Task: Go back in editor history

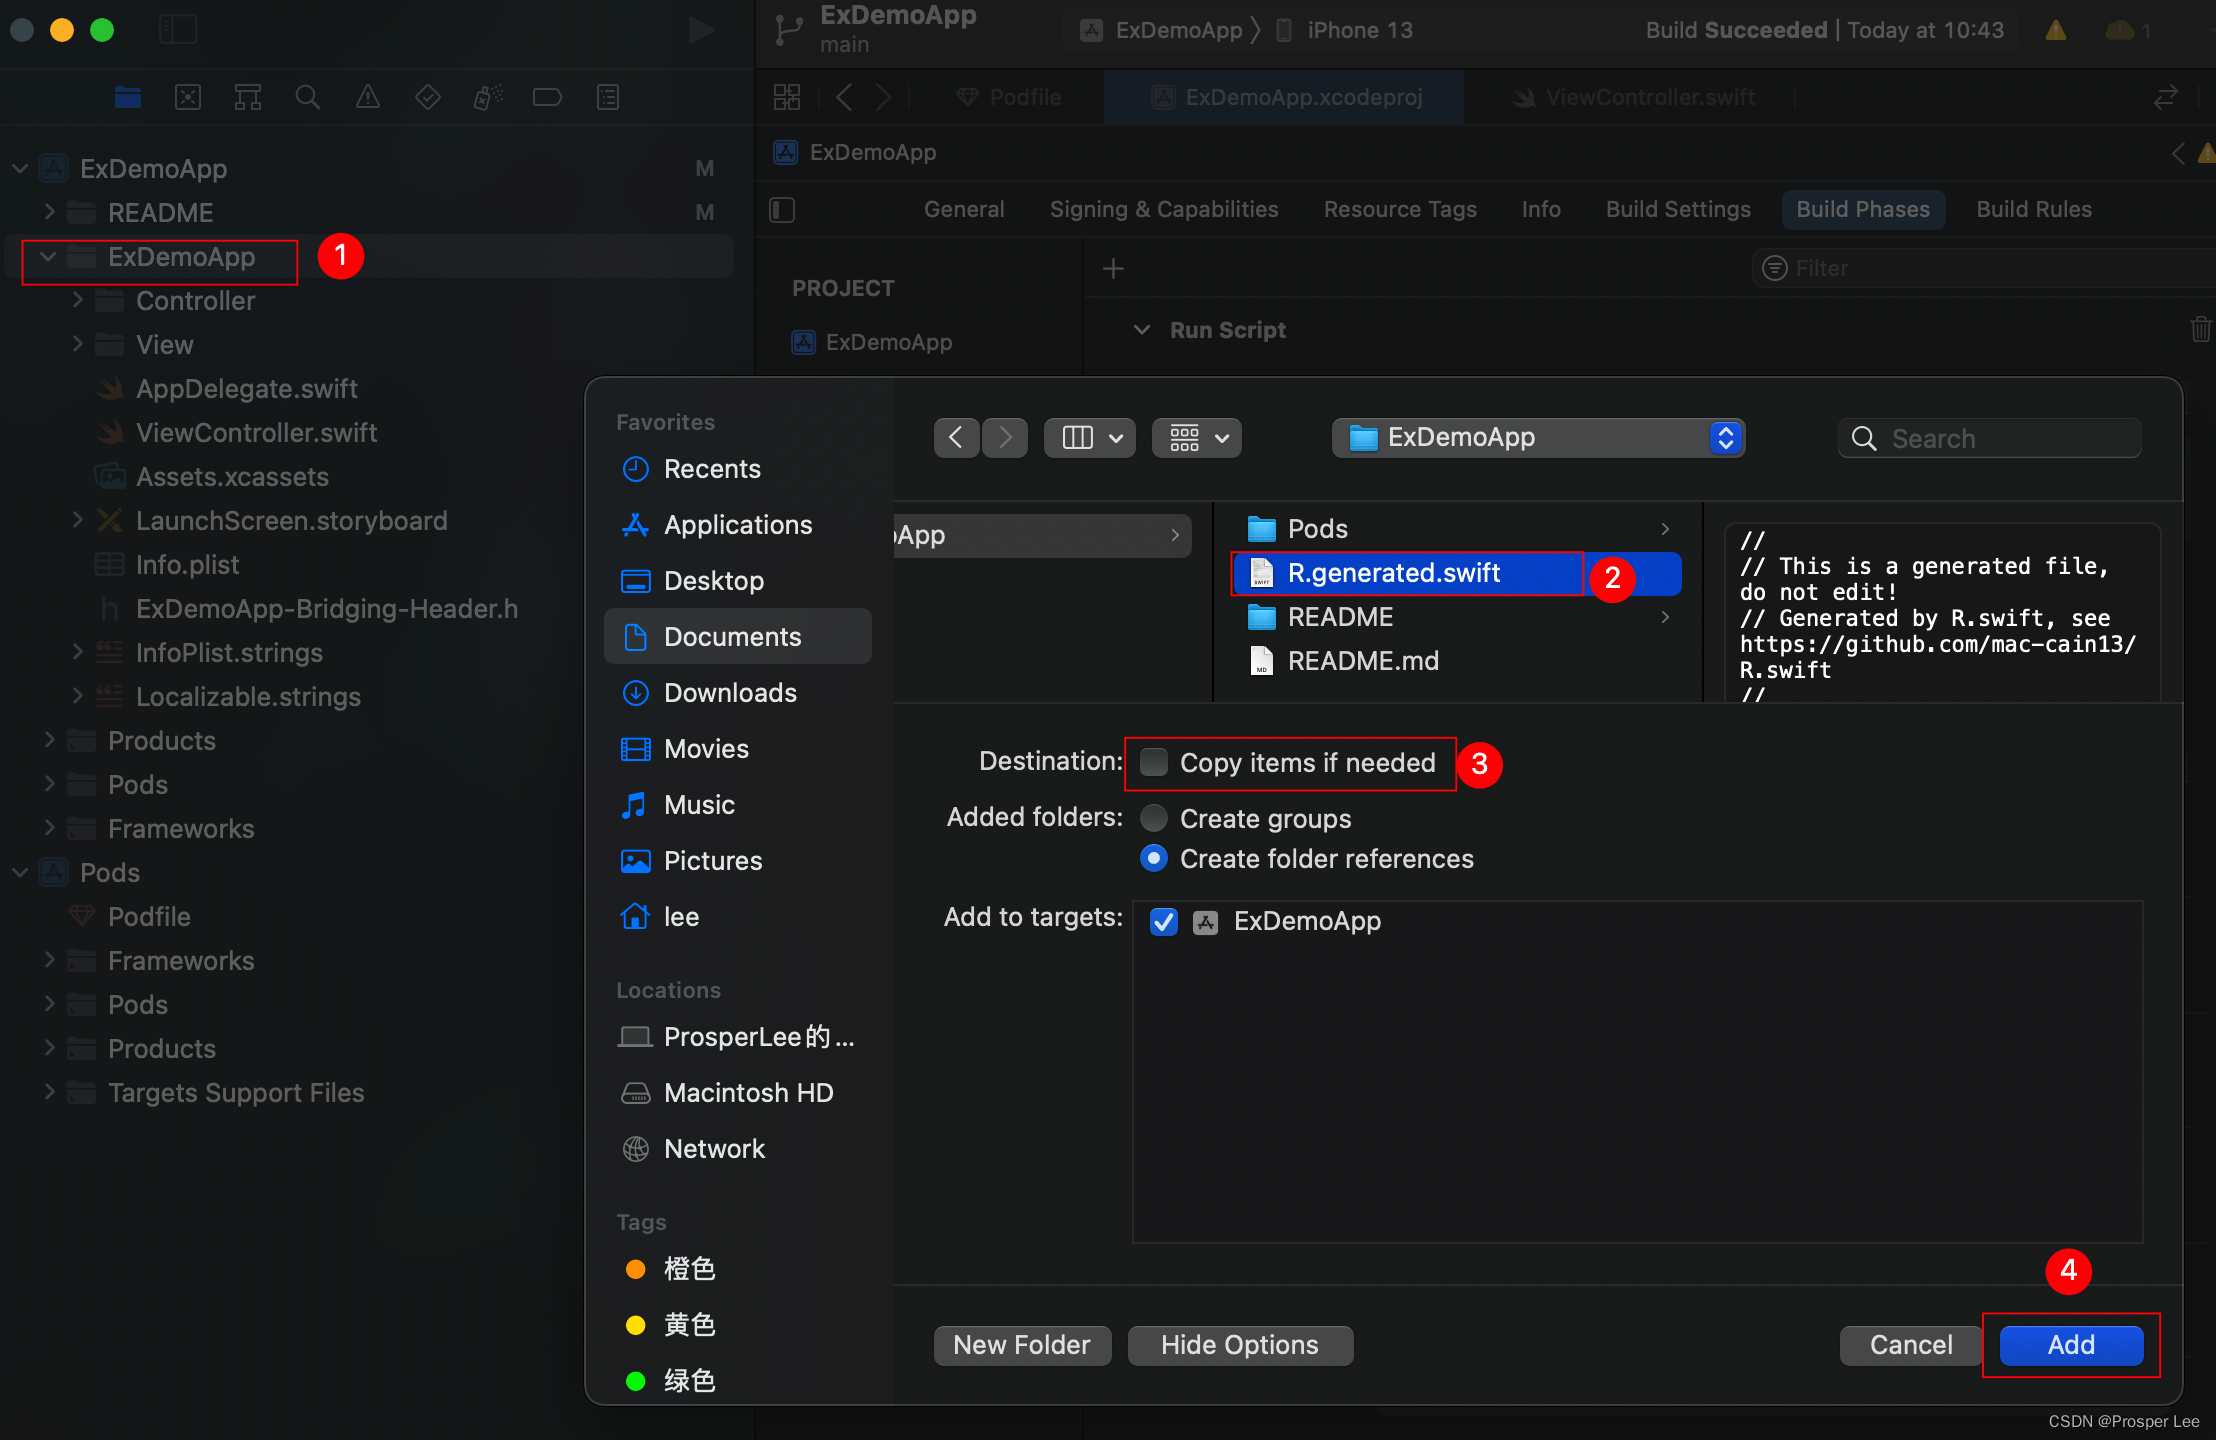Action: point(844,97)
